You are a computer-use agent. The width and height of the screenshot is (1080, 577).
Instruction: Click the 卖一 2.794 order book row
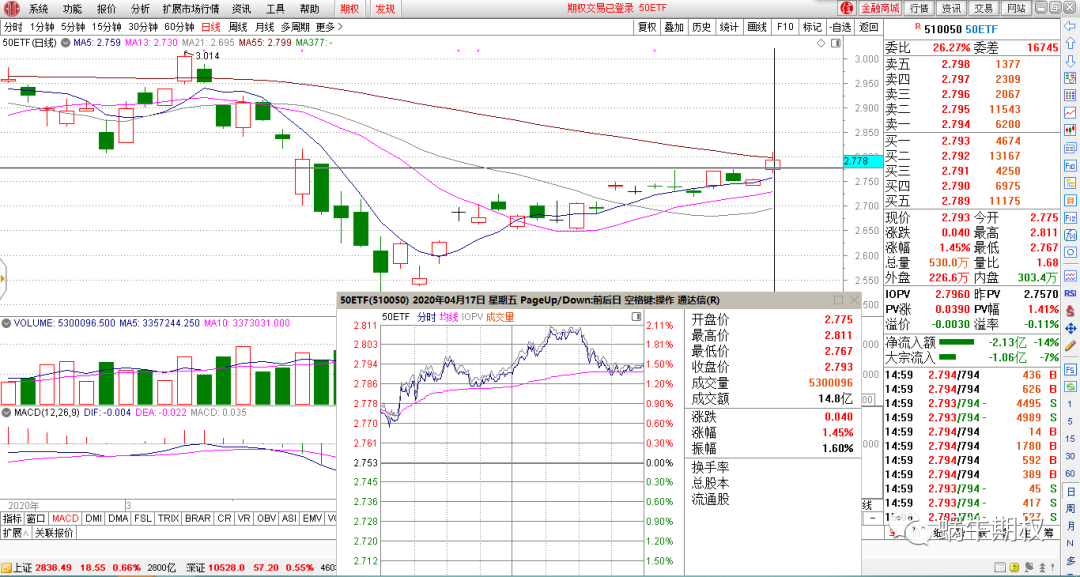click(972, 125)
